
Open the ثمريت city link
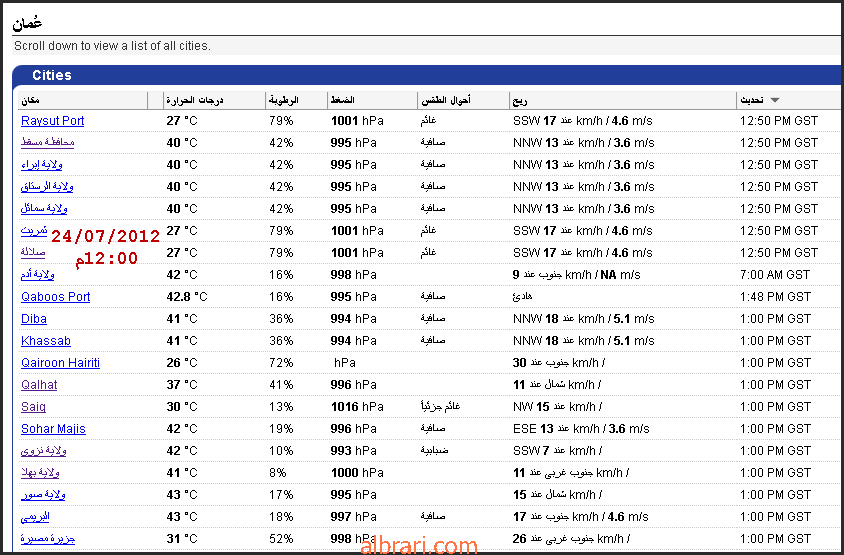[x=34, y=231]
